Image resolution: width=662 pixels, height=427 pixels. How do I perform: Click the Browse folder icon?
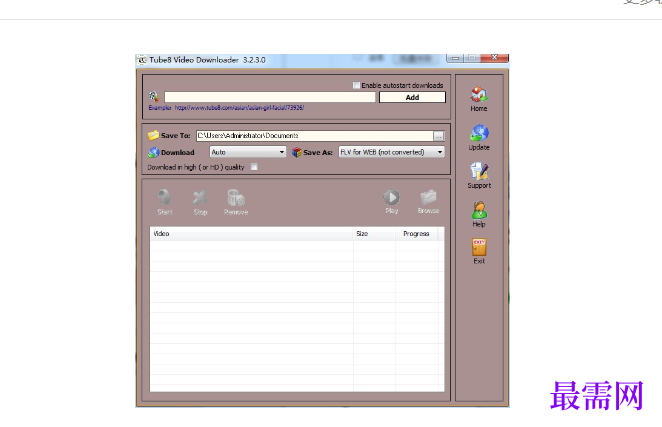428,197
